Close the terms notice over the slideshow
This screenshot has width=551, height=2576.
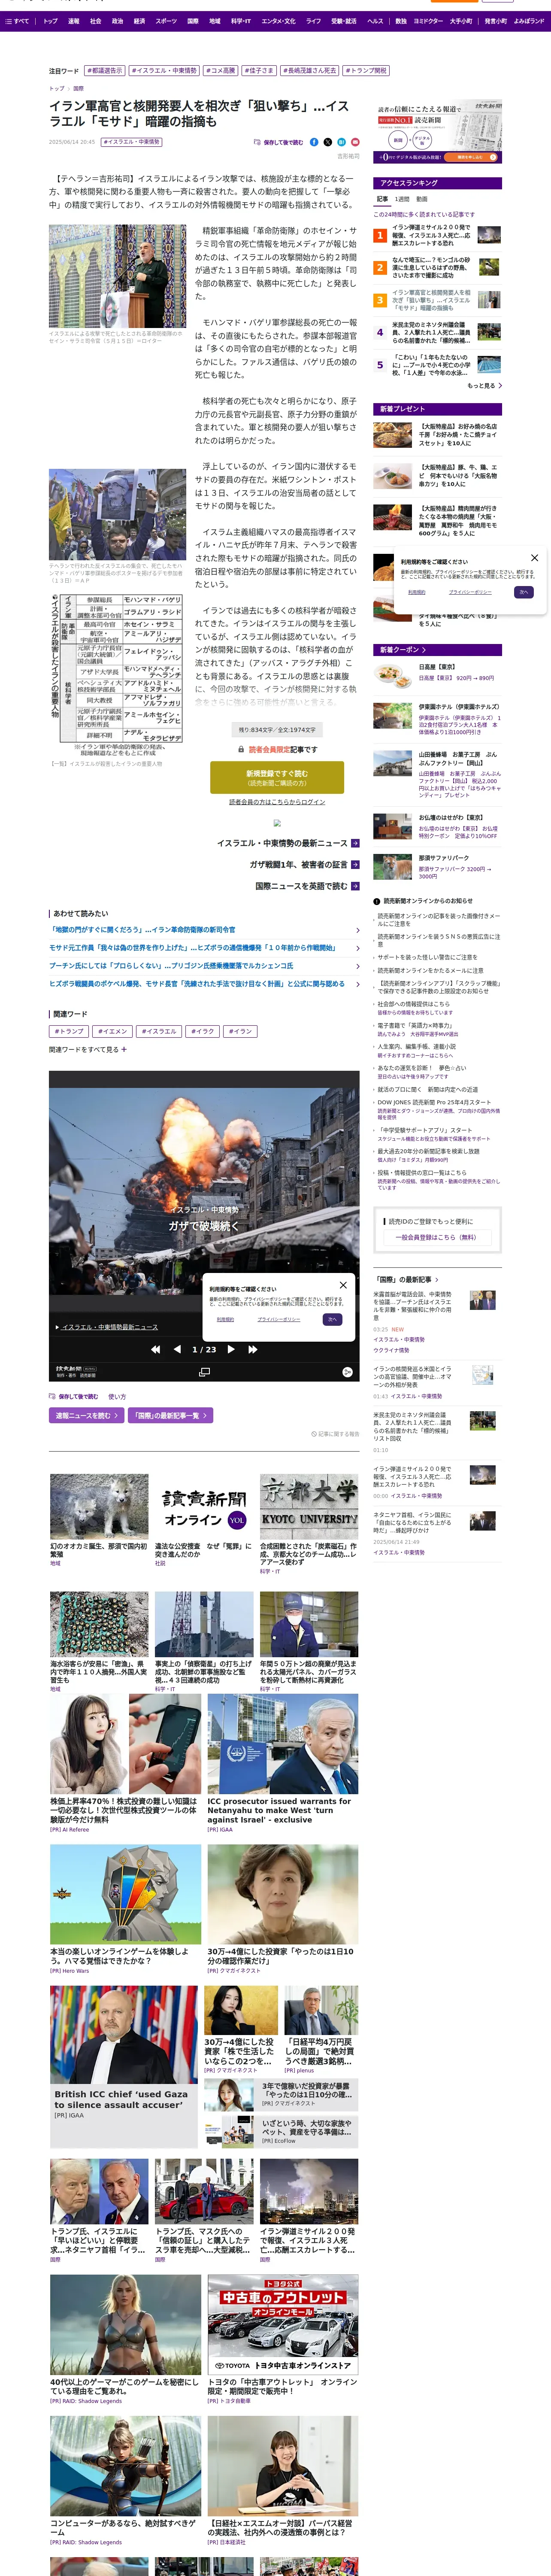pos(343,1285)
